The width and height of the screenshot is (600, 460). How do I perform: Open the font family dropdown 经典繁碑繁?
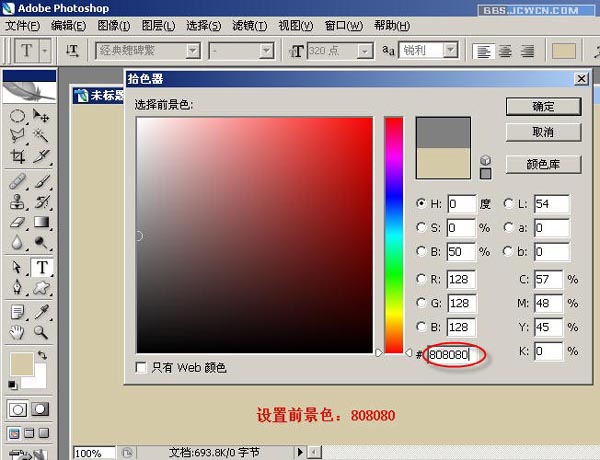coord(192,50)
